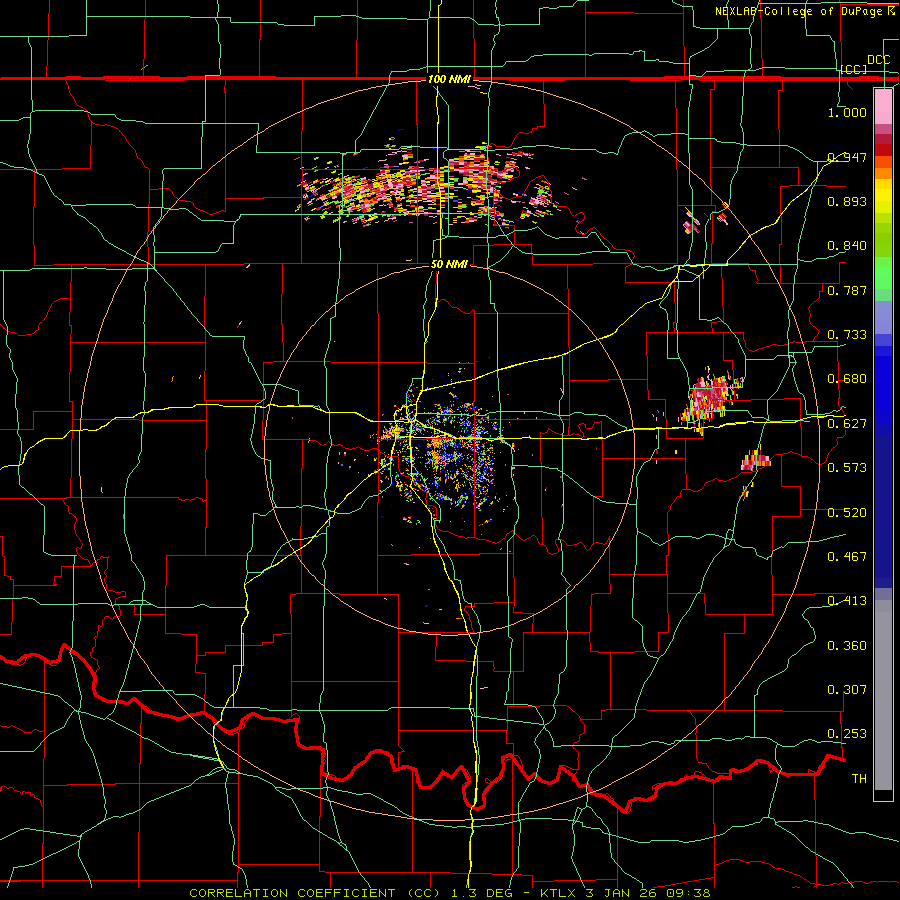Image resolution: width=900 pixels, height=900 pixels.
Task: Click the 0.947 scale value
Action: 847,157
